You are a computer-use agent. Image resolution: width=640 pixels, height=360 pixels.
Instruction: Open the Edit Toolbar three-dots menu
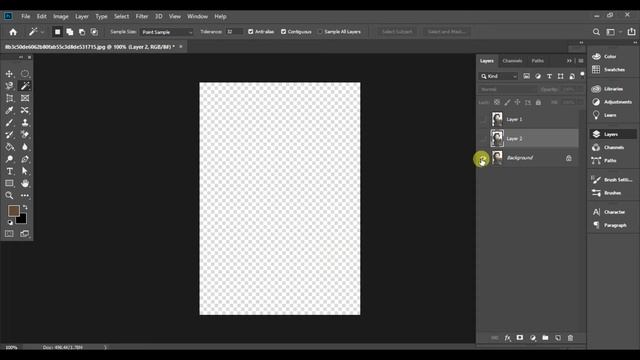(x=25, y=196)
